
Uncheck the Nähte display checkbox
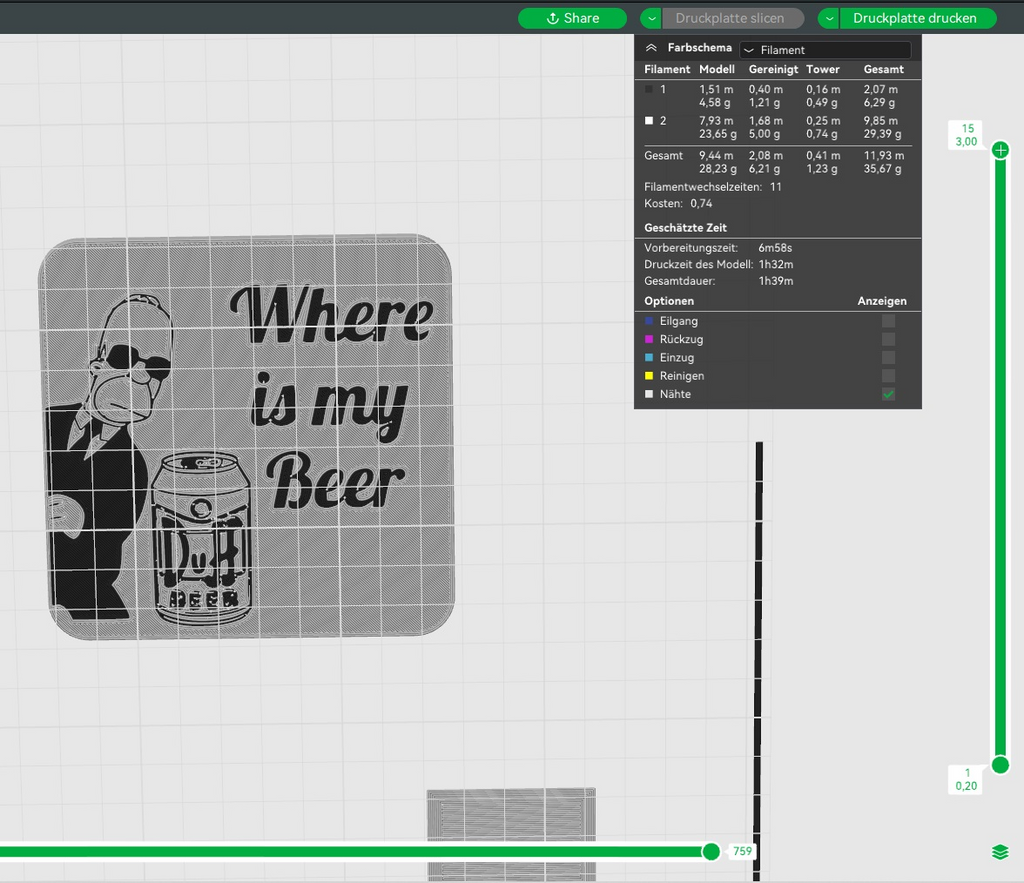click(x=888, y=394)
